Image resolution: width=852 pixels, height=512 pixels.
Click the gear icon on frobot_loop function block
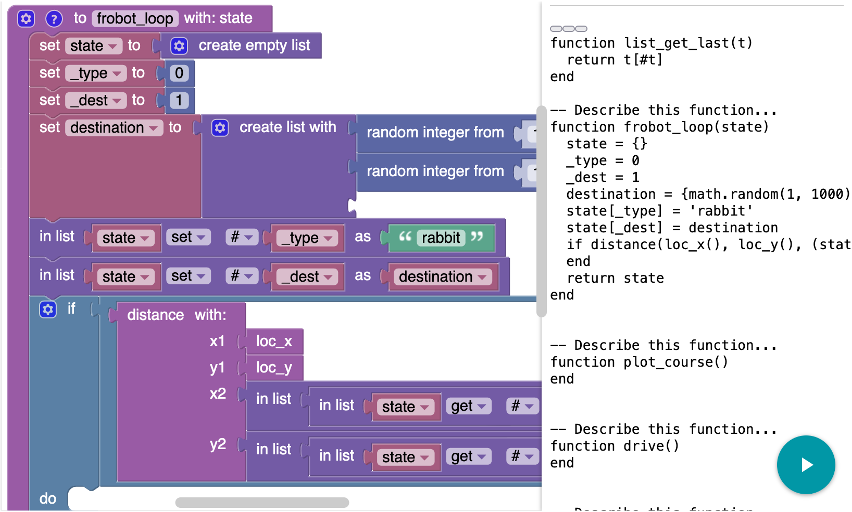[26, 18]
